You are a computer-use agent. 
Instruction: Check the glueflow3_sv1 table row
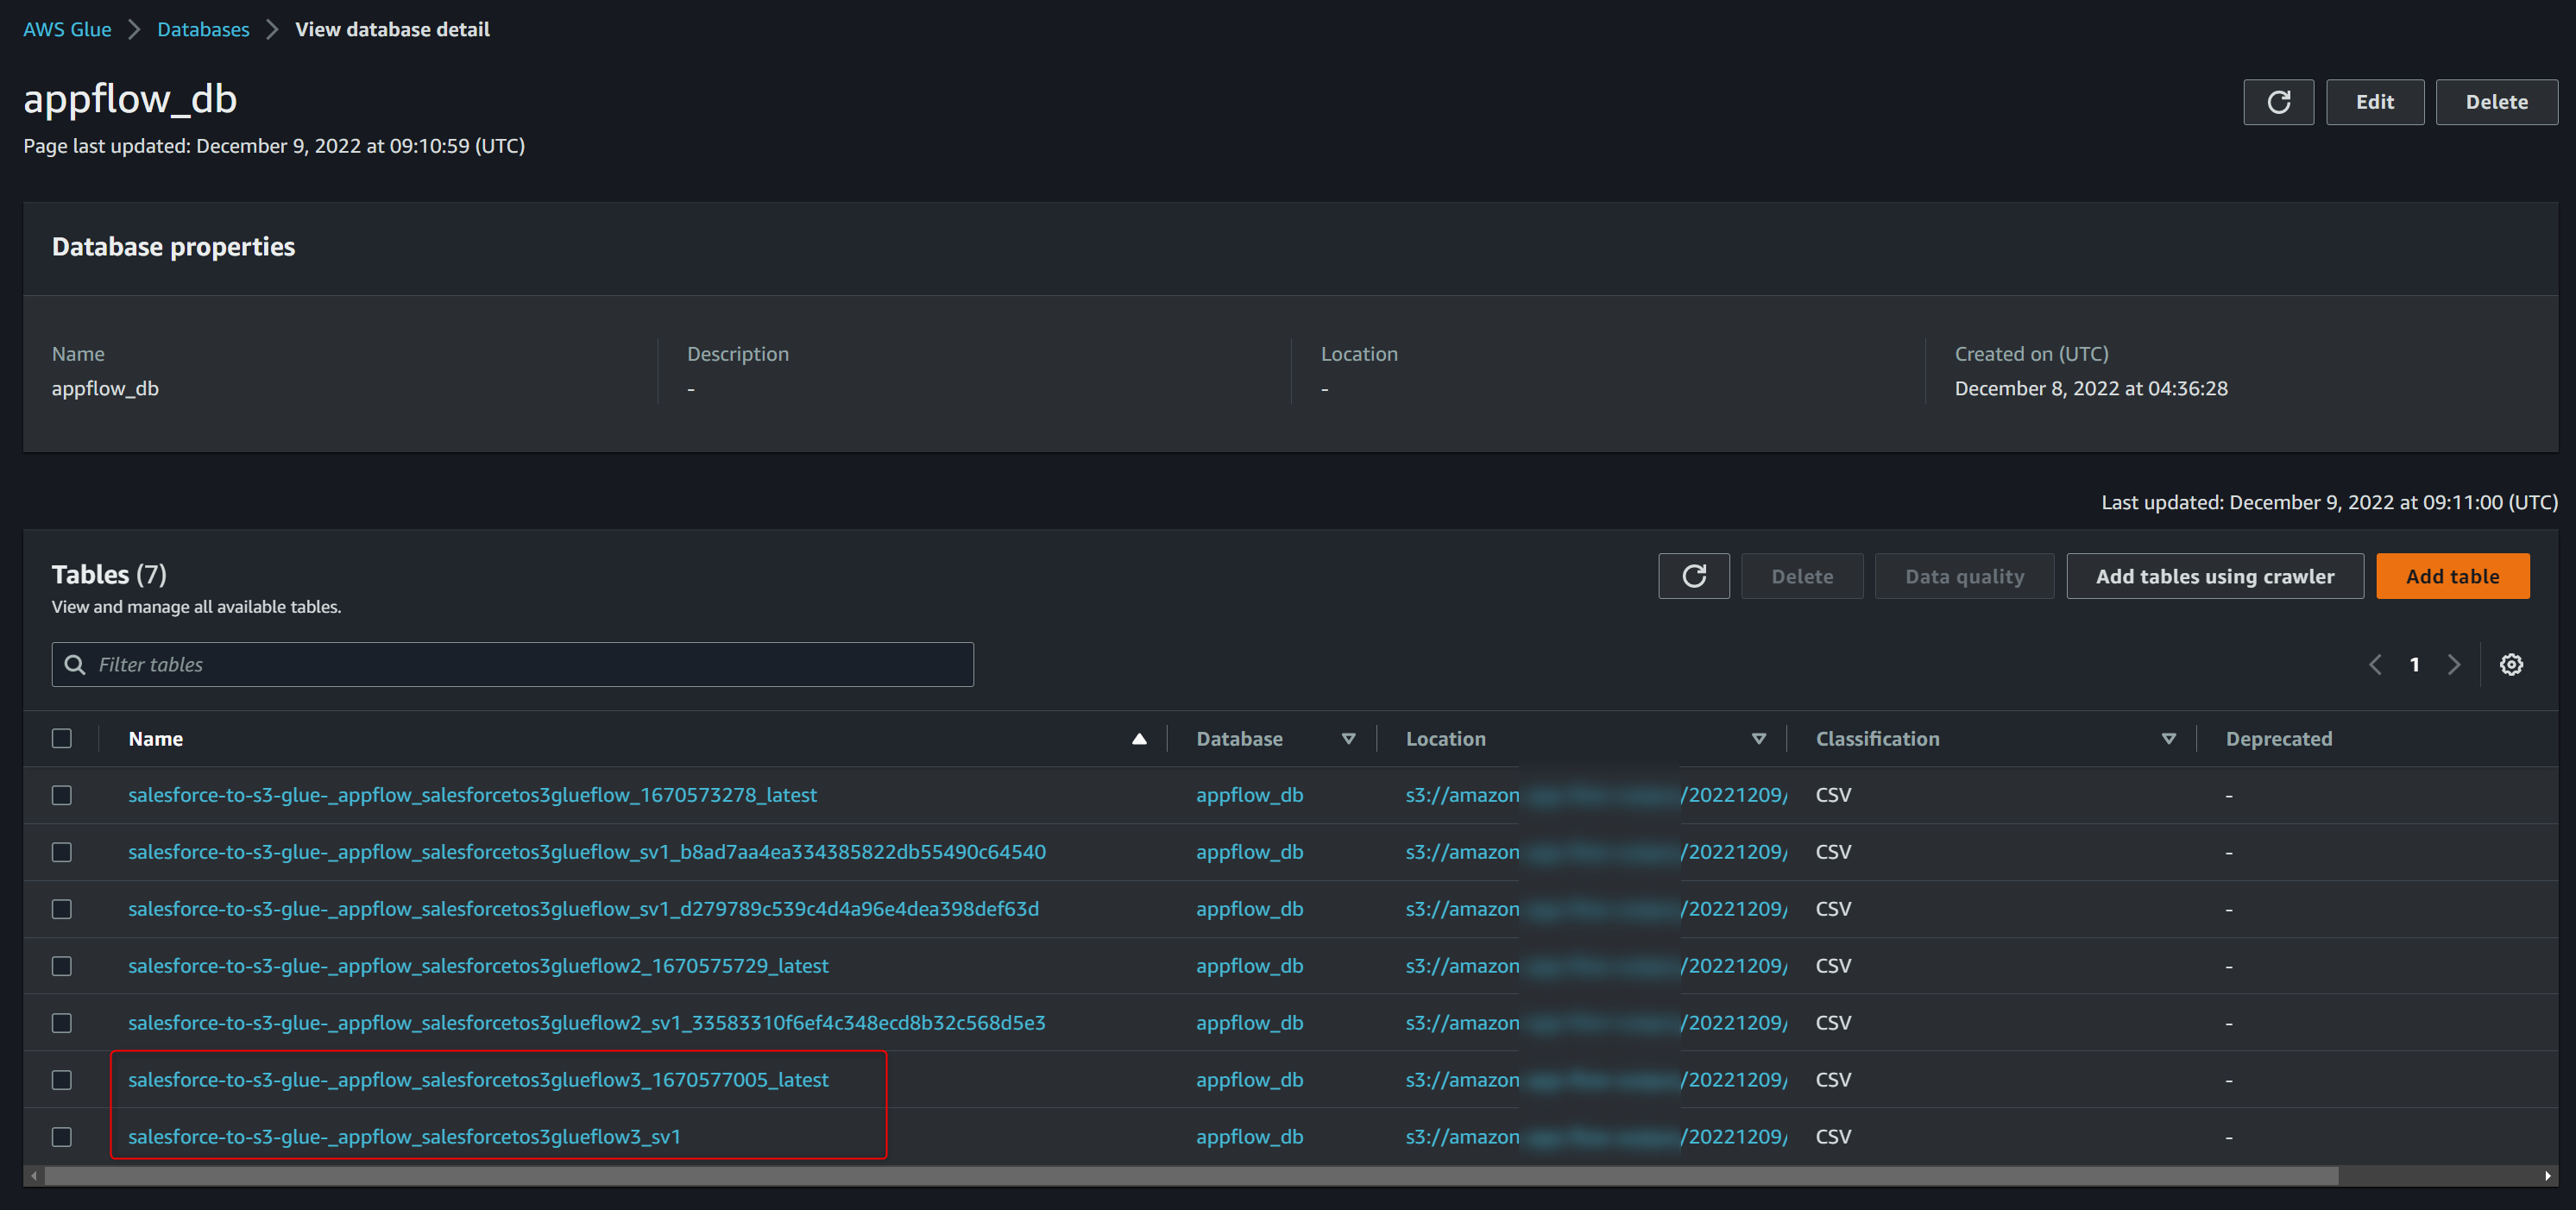coord(62,1137)
